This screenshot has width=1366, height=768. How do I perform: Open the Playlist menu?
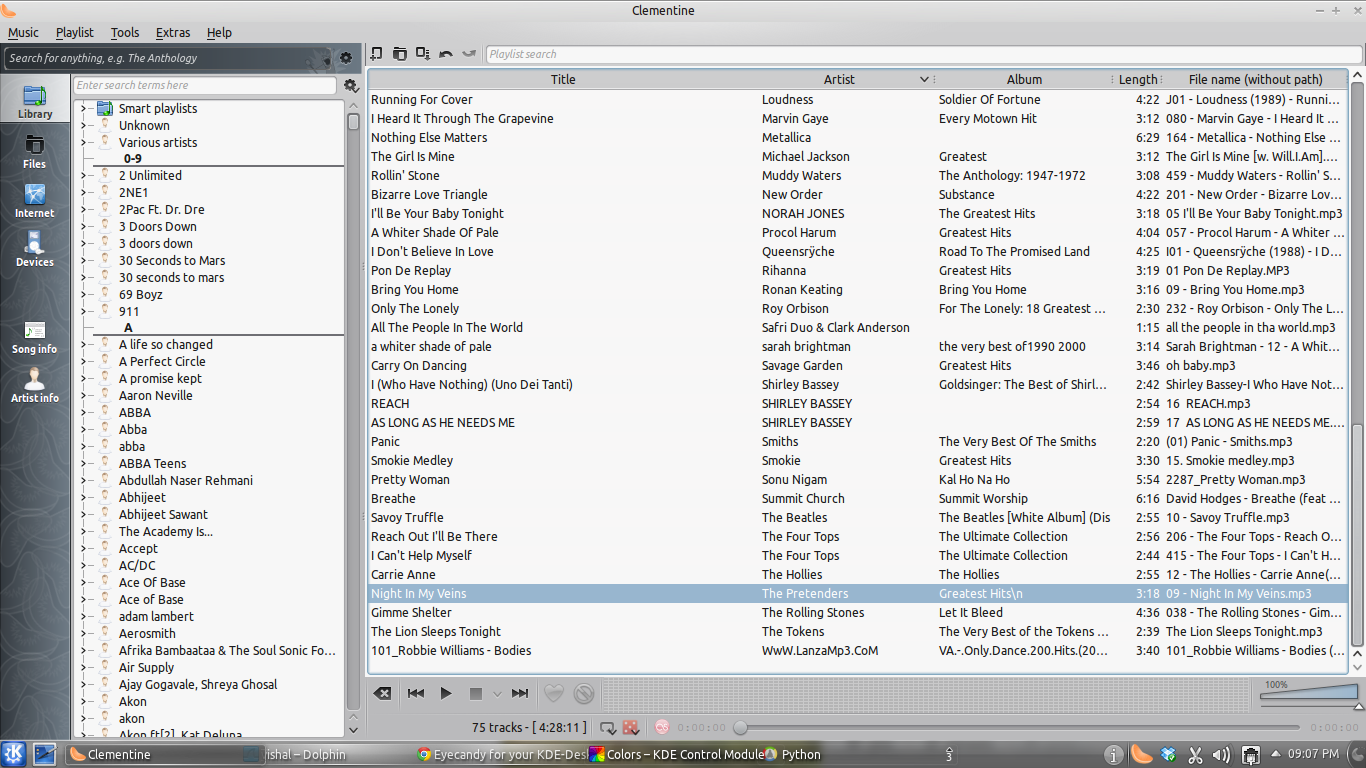click(x=75, y=33)
